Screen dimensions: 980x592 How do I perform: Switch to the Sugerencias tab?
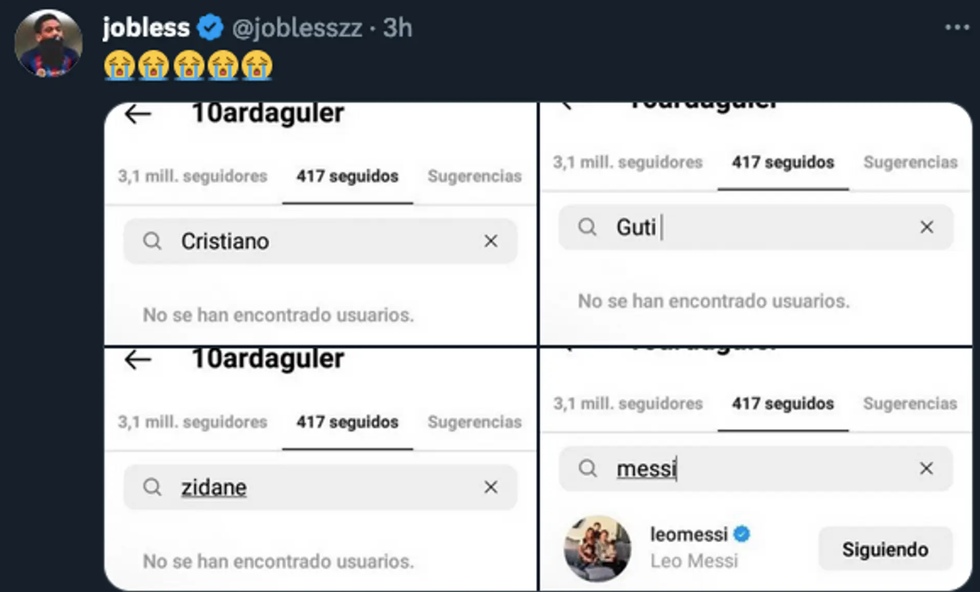(x=474, y=176)
